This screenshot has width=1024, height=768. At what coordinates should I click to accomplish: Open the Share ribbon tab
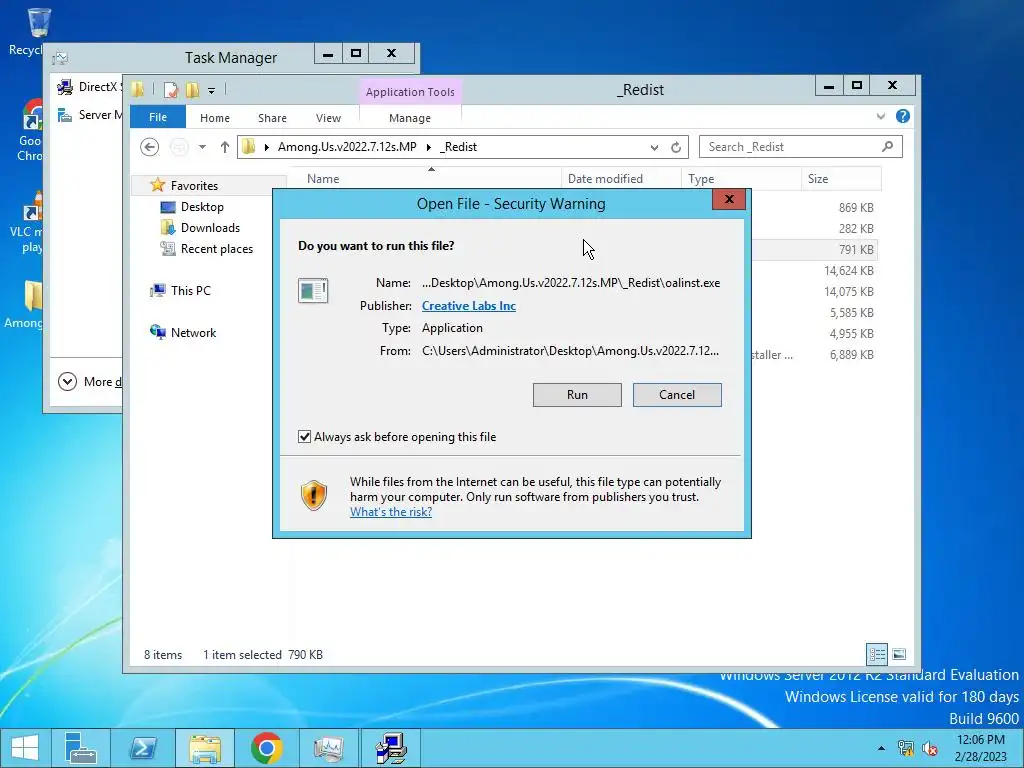(272, 118)
